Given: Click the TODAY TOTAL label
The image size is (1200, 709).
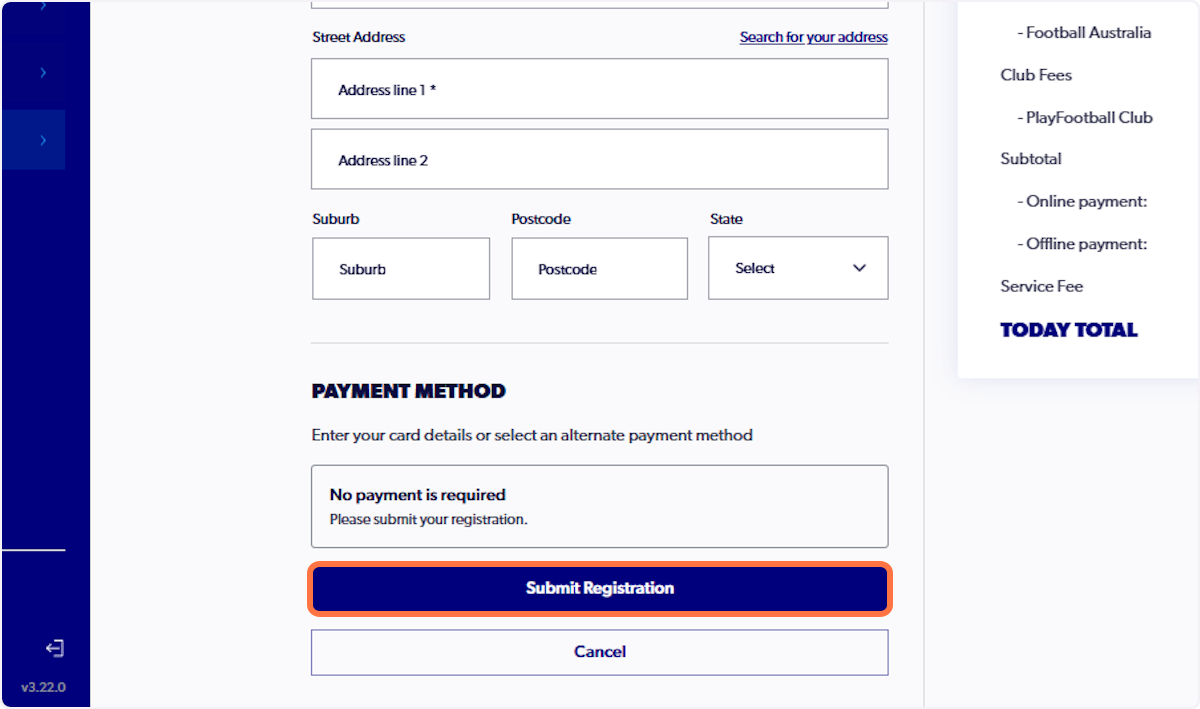Looking at the screenshot, I should [x=1068, y=329].
